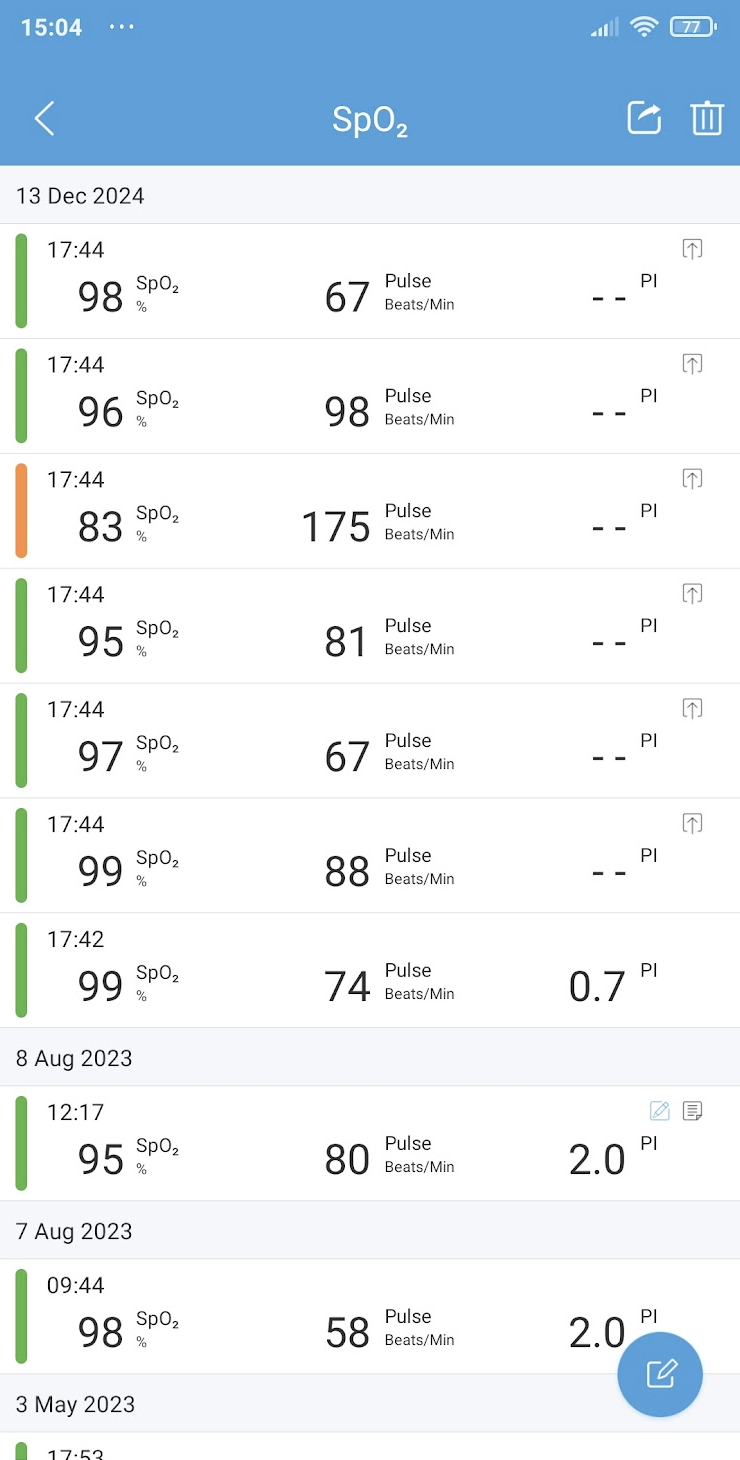
Task: Open the share/export icon in header
Action: click(645, 118)
